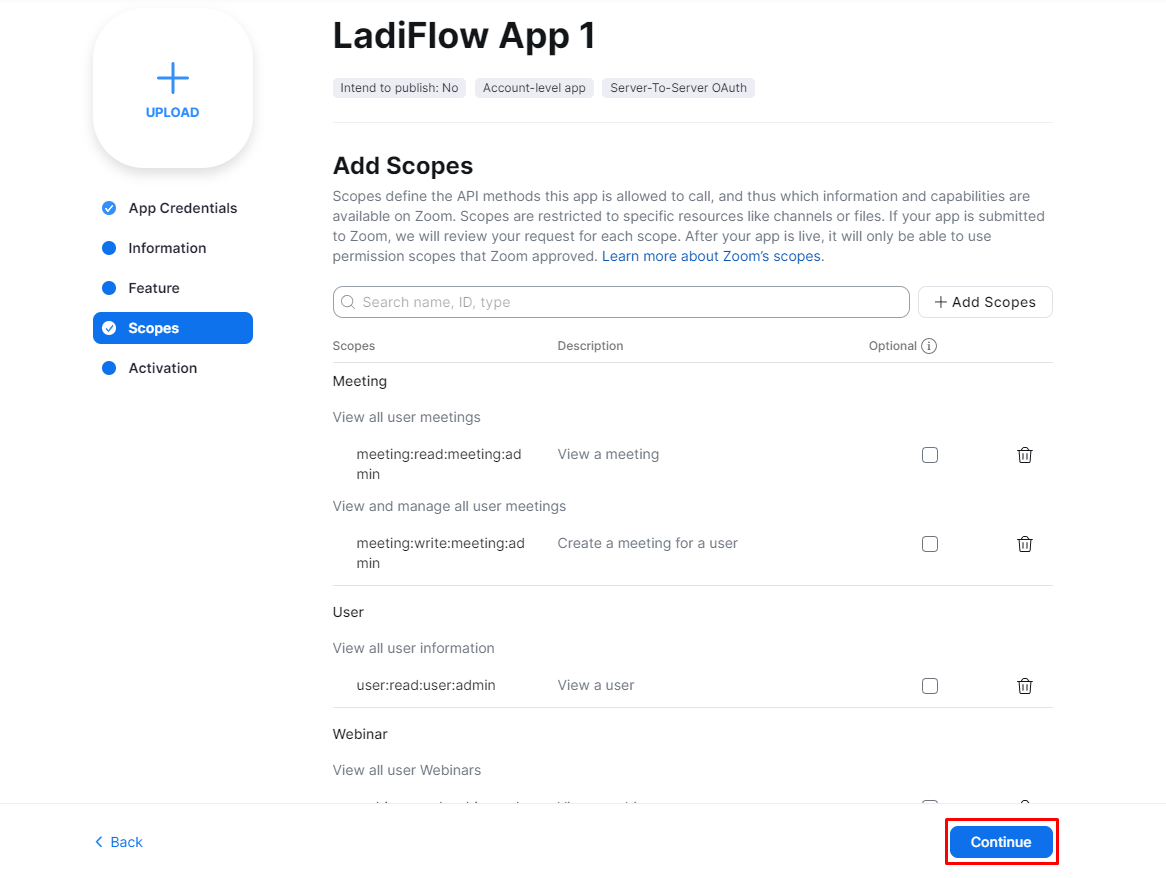Mark meeting:write:meeting:admin scope as optional
This screenshot has height=878, width=1166.
930,544
